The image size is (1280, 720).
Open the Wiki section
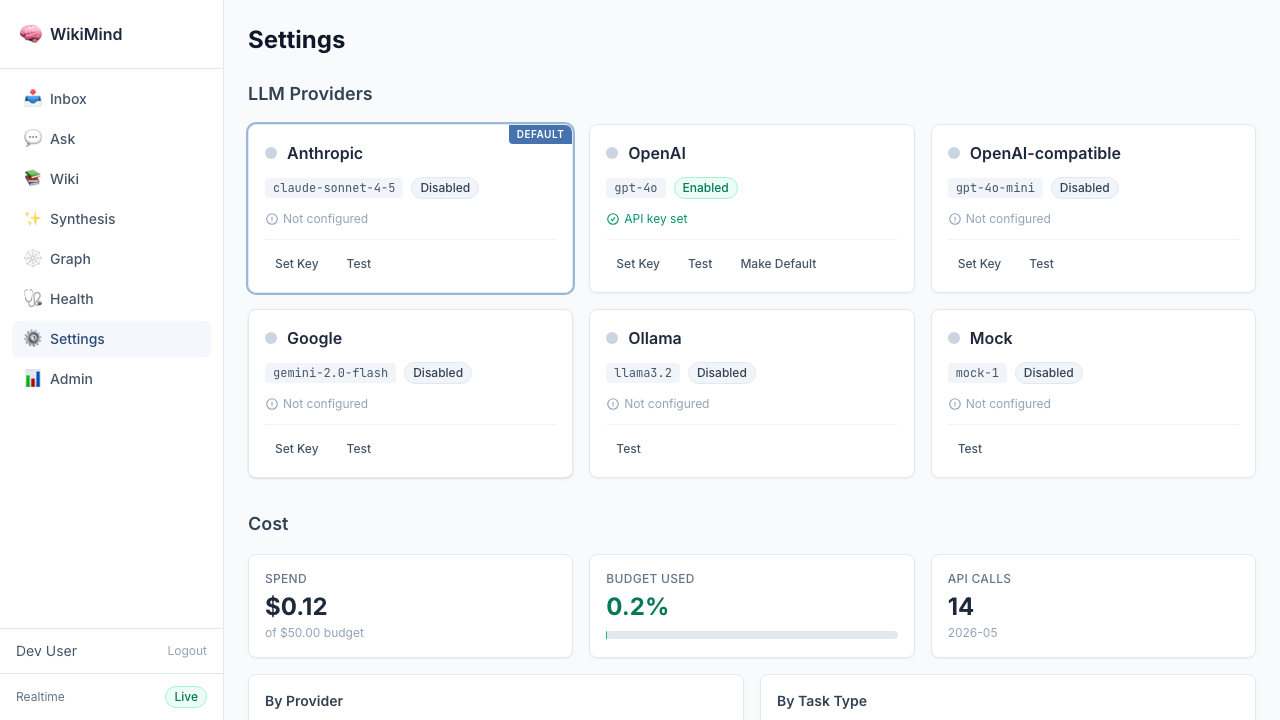point(111,179)
